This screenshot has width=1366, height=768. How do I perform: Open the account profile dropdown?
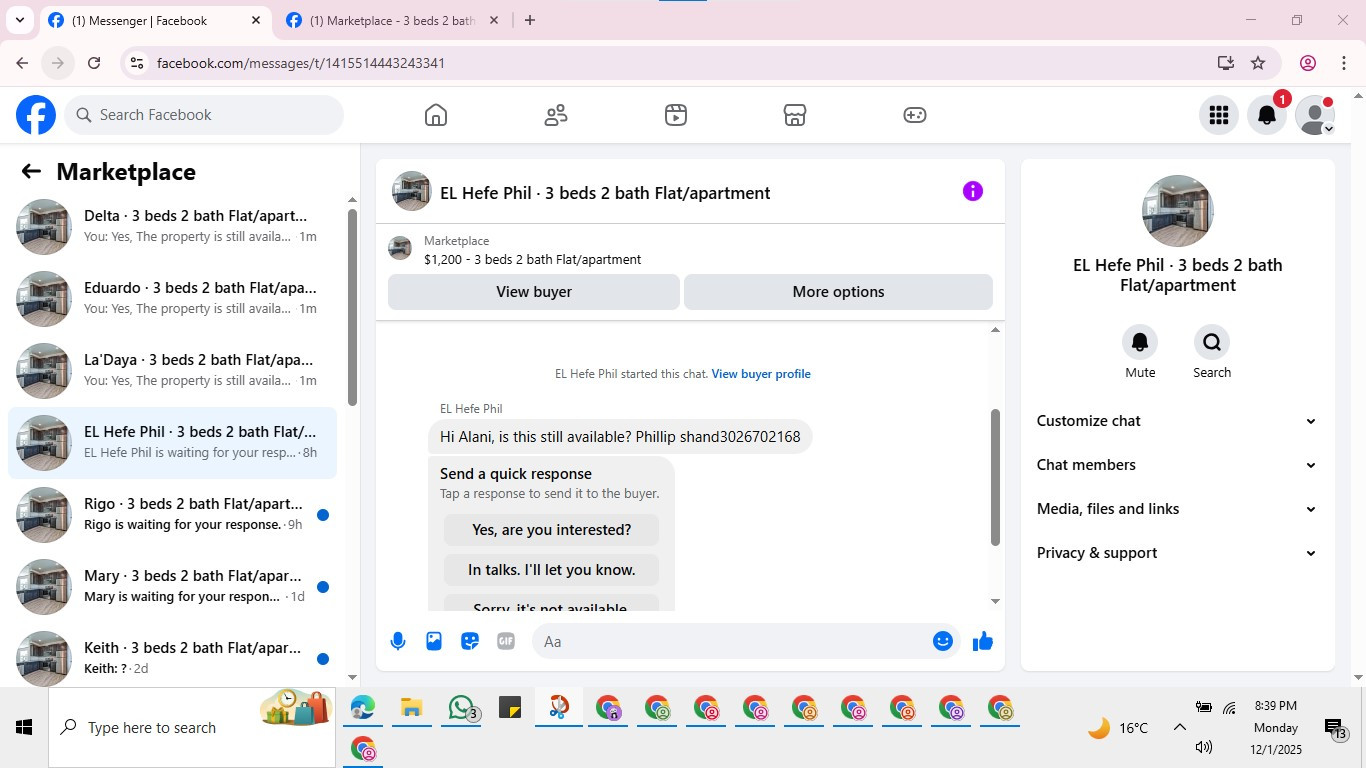point(1314,115)
